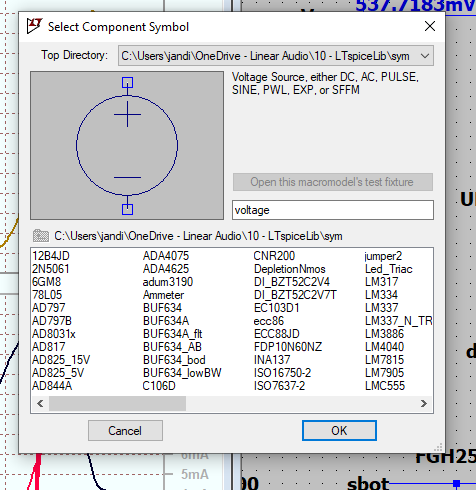Select the Ammeter component

coord(163,295)
